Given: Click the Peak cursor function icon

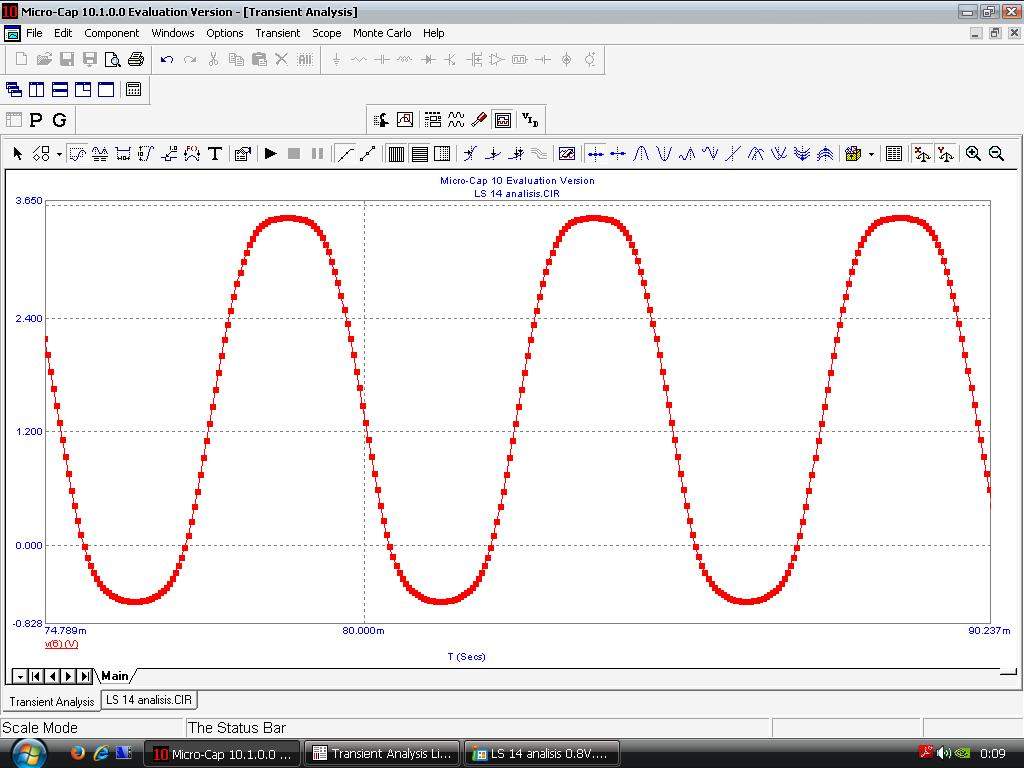Looking at the screenshot, I should [641, 153].
